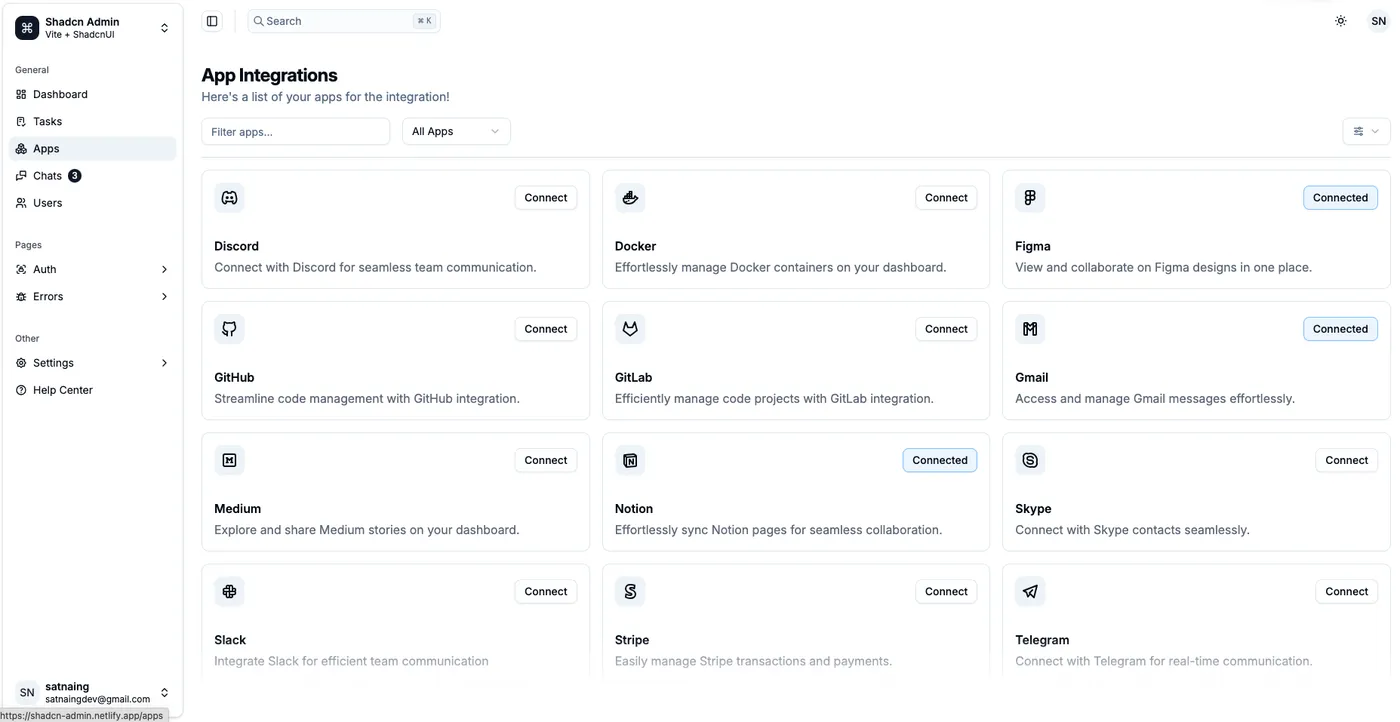Image resolution: width=1400 pixels, height=722 pixels.
Task: Open Help Center in sidebar
Action: tap(92, 391)
